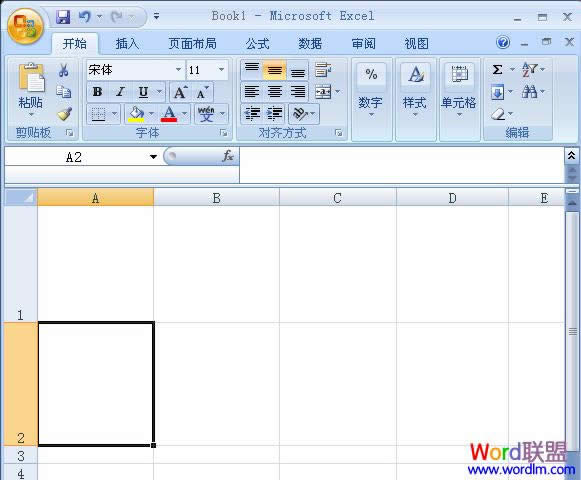581x480 pixels.
Task: Change text orientation icon
Action: click(x=300, y=113)
